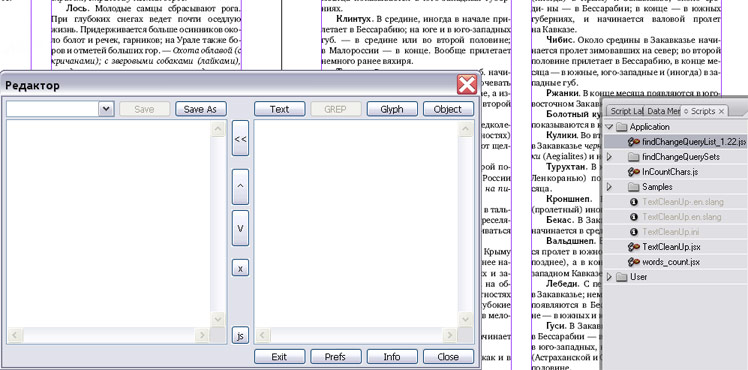Click the words_count.jsx script icon
Screen dimensions: 748x370
(634, 262)
